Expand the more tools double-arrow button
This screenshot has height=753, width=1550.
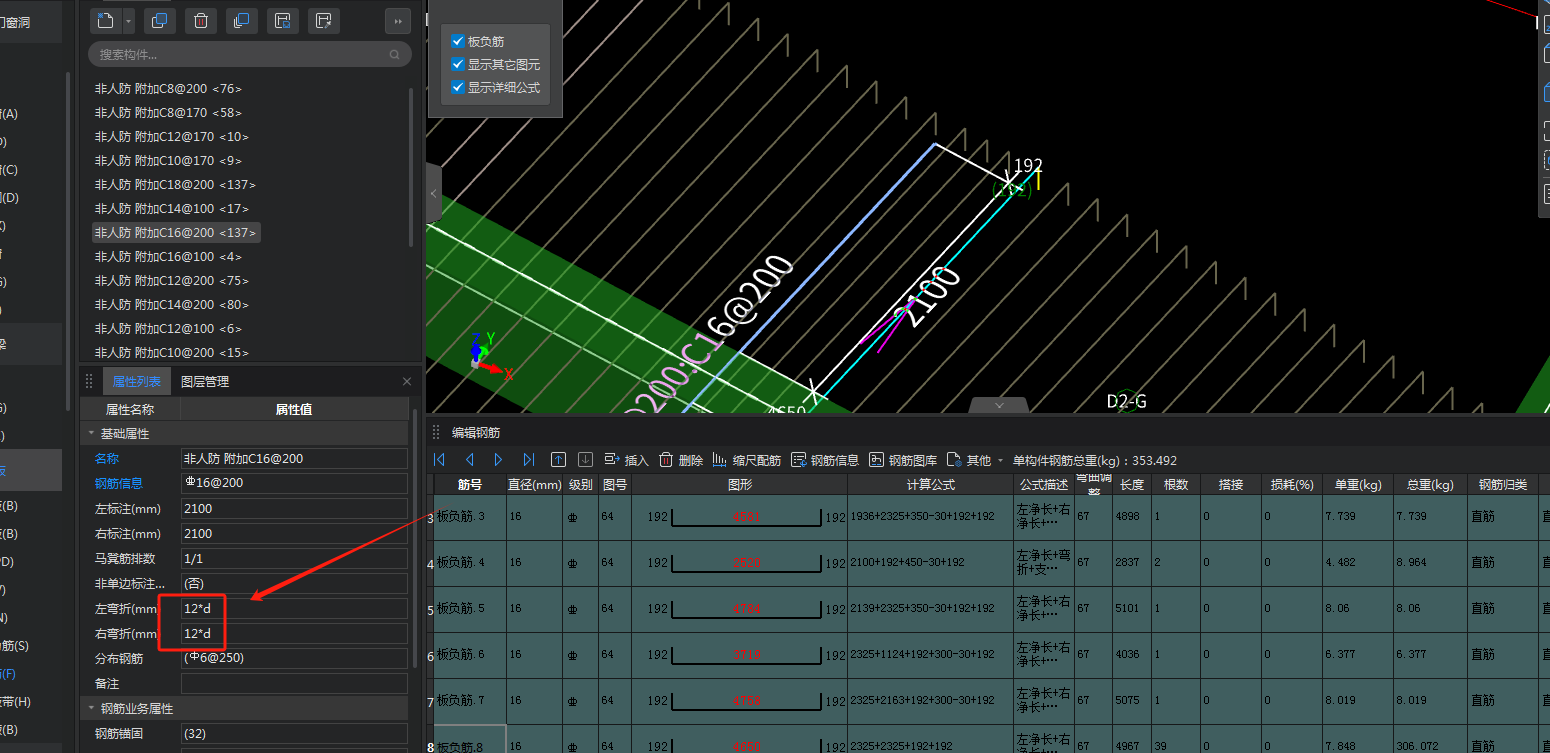pos(397,20)
